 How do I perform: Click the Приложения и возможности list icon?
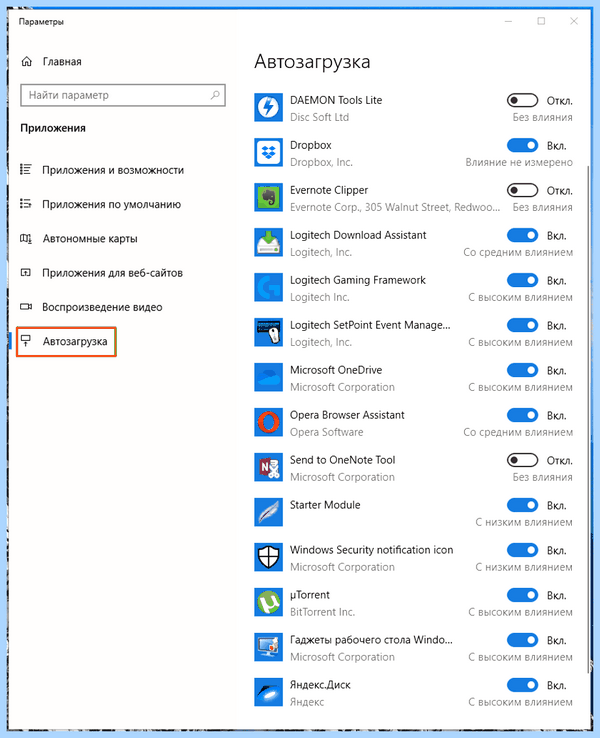pyautogui.click(x=26, y=169)
